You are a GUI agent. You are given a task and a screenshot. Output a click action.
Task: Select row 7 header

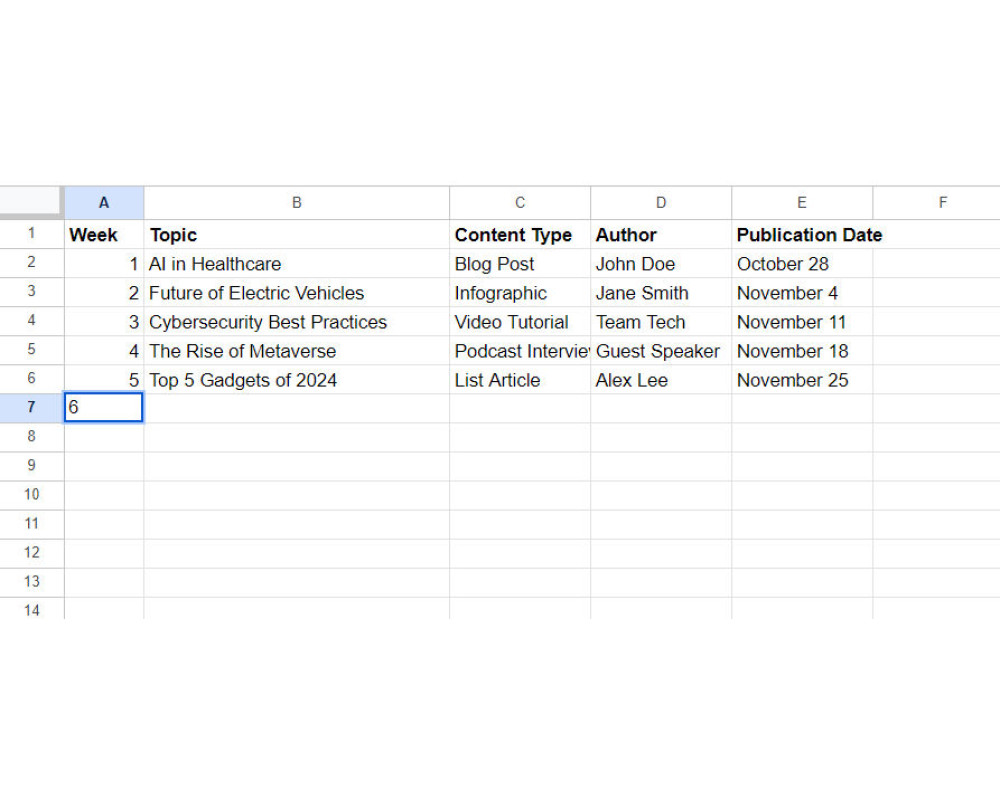point(31,408)
